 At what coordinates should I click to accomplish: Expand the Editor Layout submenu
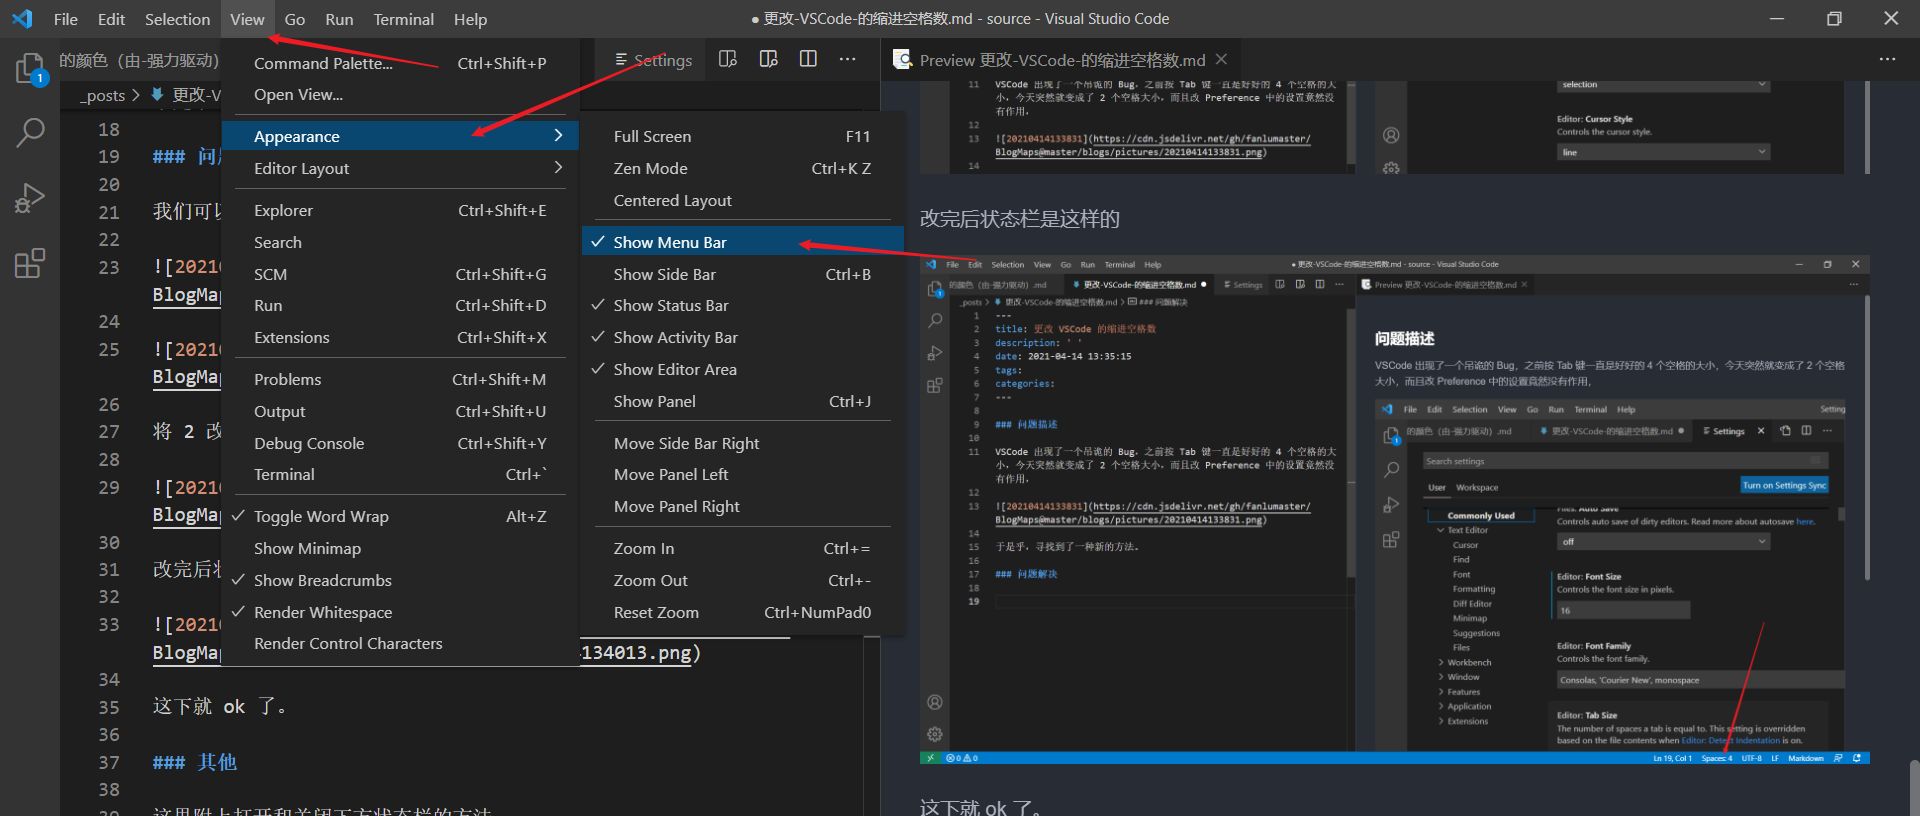pos(400,168)
